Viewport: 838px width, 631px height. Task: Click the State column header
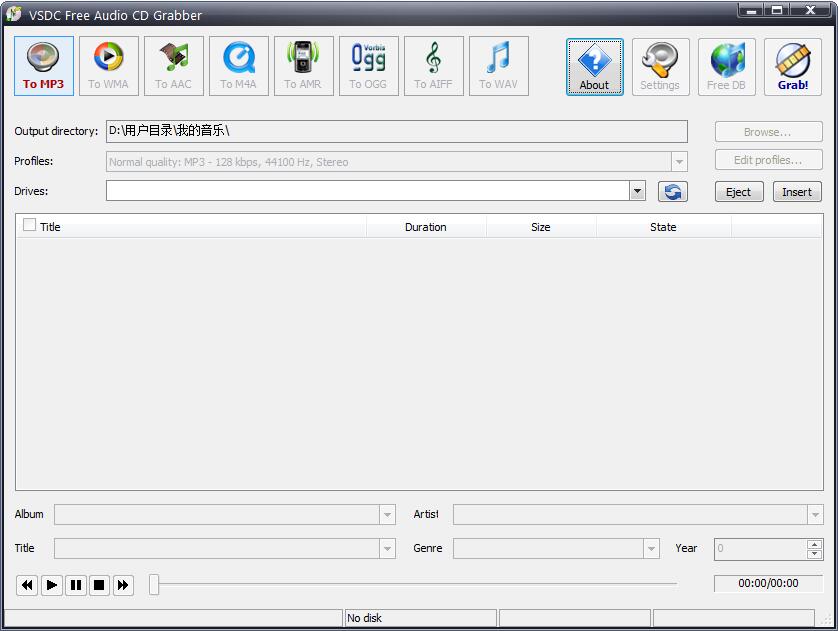click(x=663, y=227)
